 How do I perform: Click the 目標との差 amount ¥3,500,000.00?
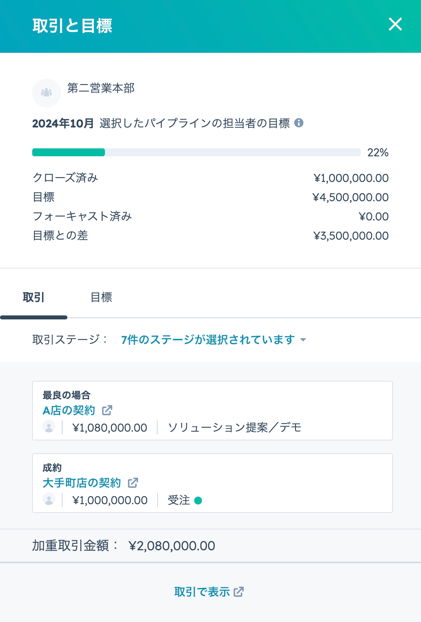pyautogui.click(x=351, y=236)
